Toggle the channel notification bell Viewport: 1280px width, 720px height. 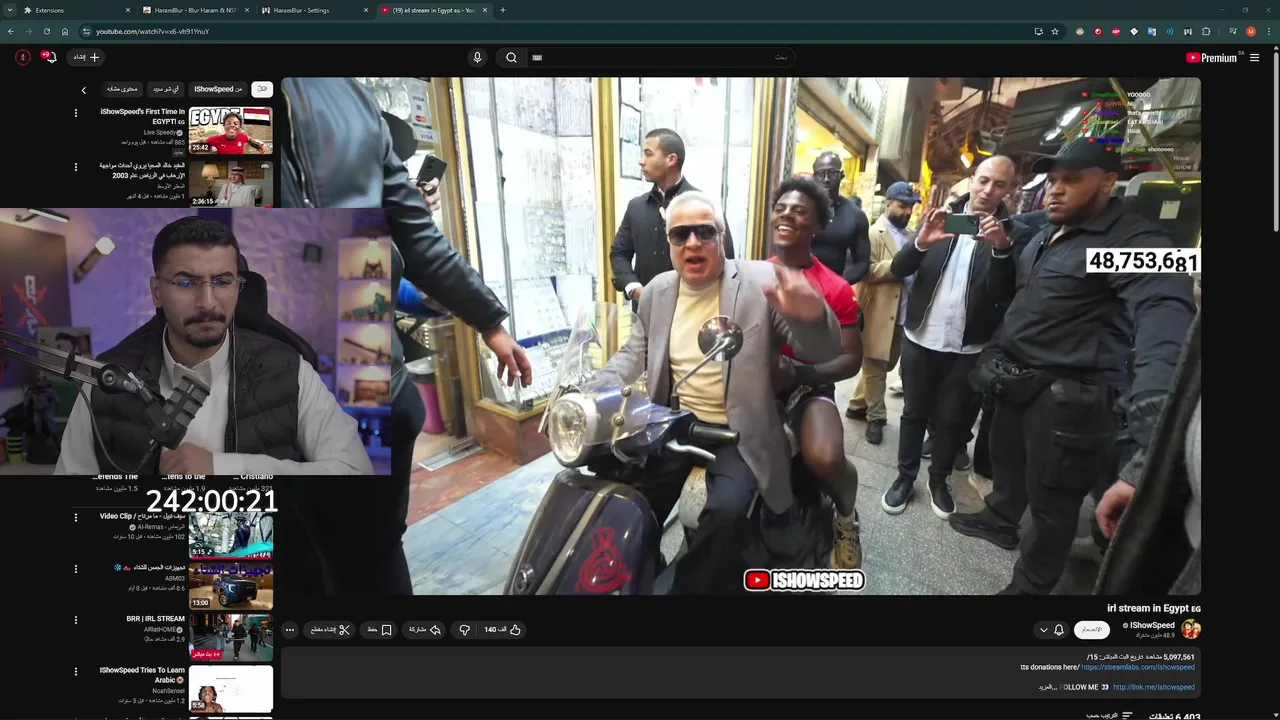tap(1059, 630)
